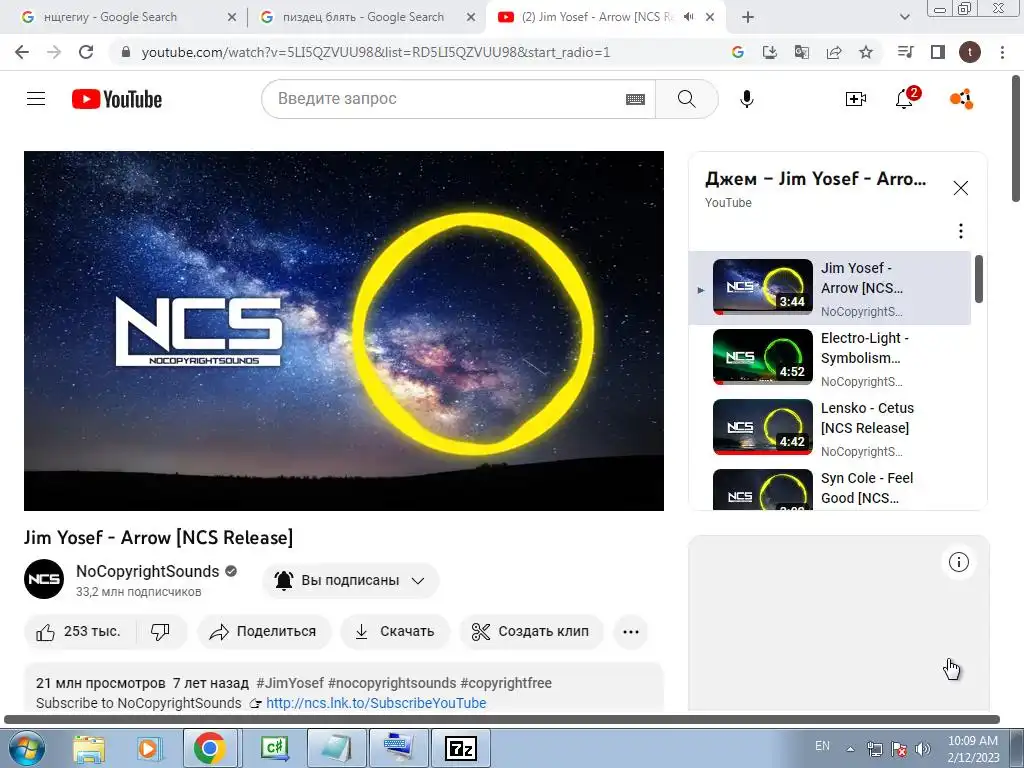This screenshot has height=768, width=1024.
Task: Click the playlist panel vertical scrollbar
Action: 979,279
